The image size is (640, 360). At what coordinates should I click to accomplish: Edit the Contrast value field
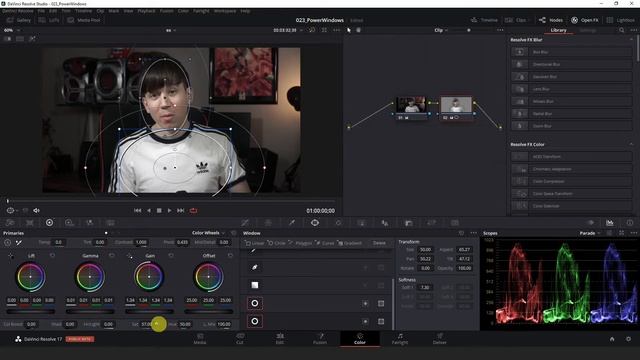coord(141,242)
